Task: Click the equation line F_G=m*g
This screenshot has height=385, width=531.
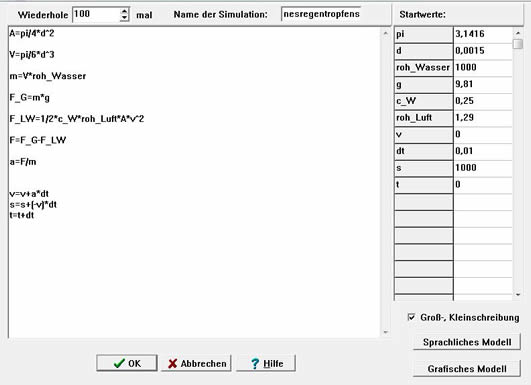Action: (x=29, y=98)
